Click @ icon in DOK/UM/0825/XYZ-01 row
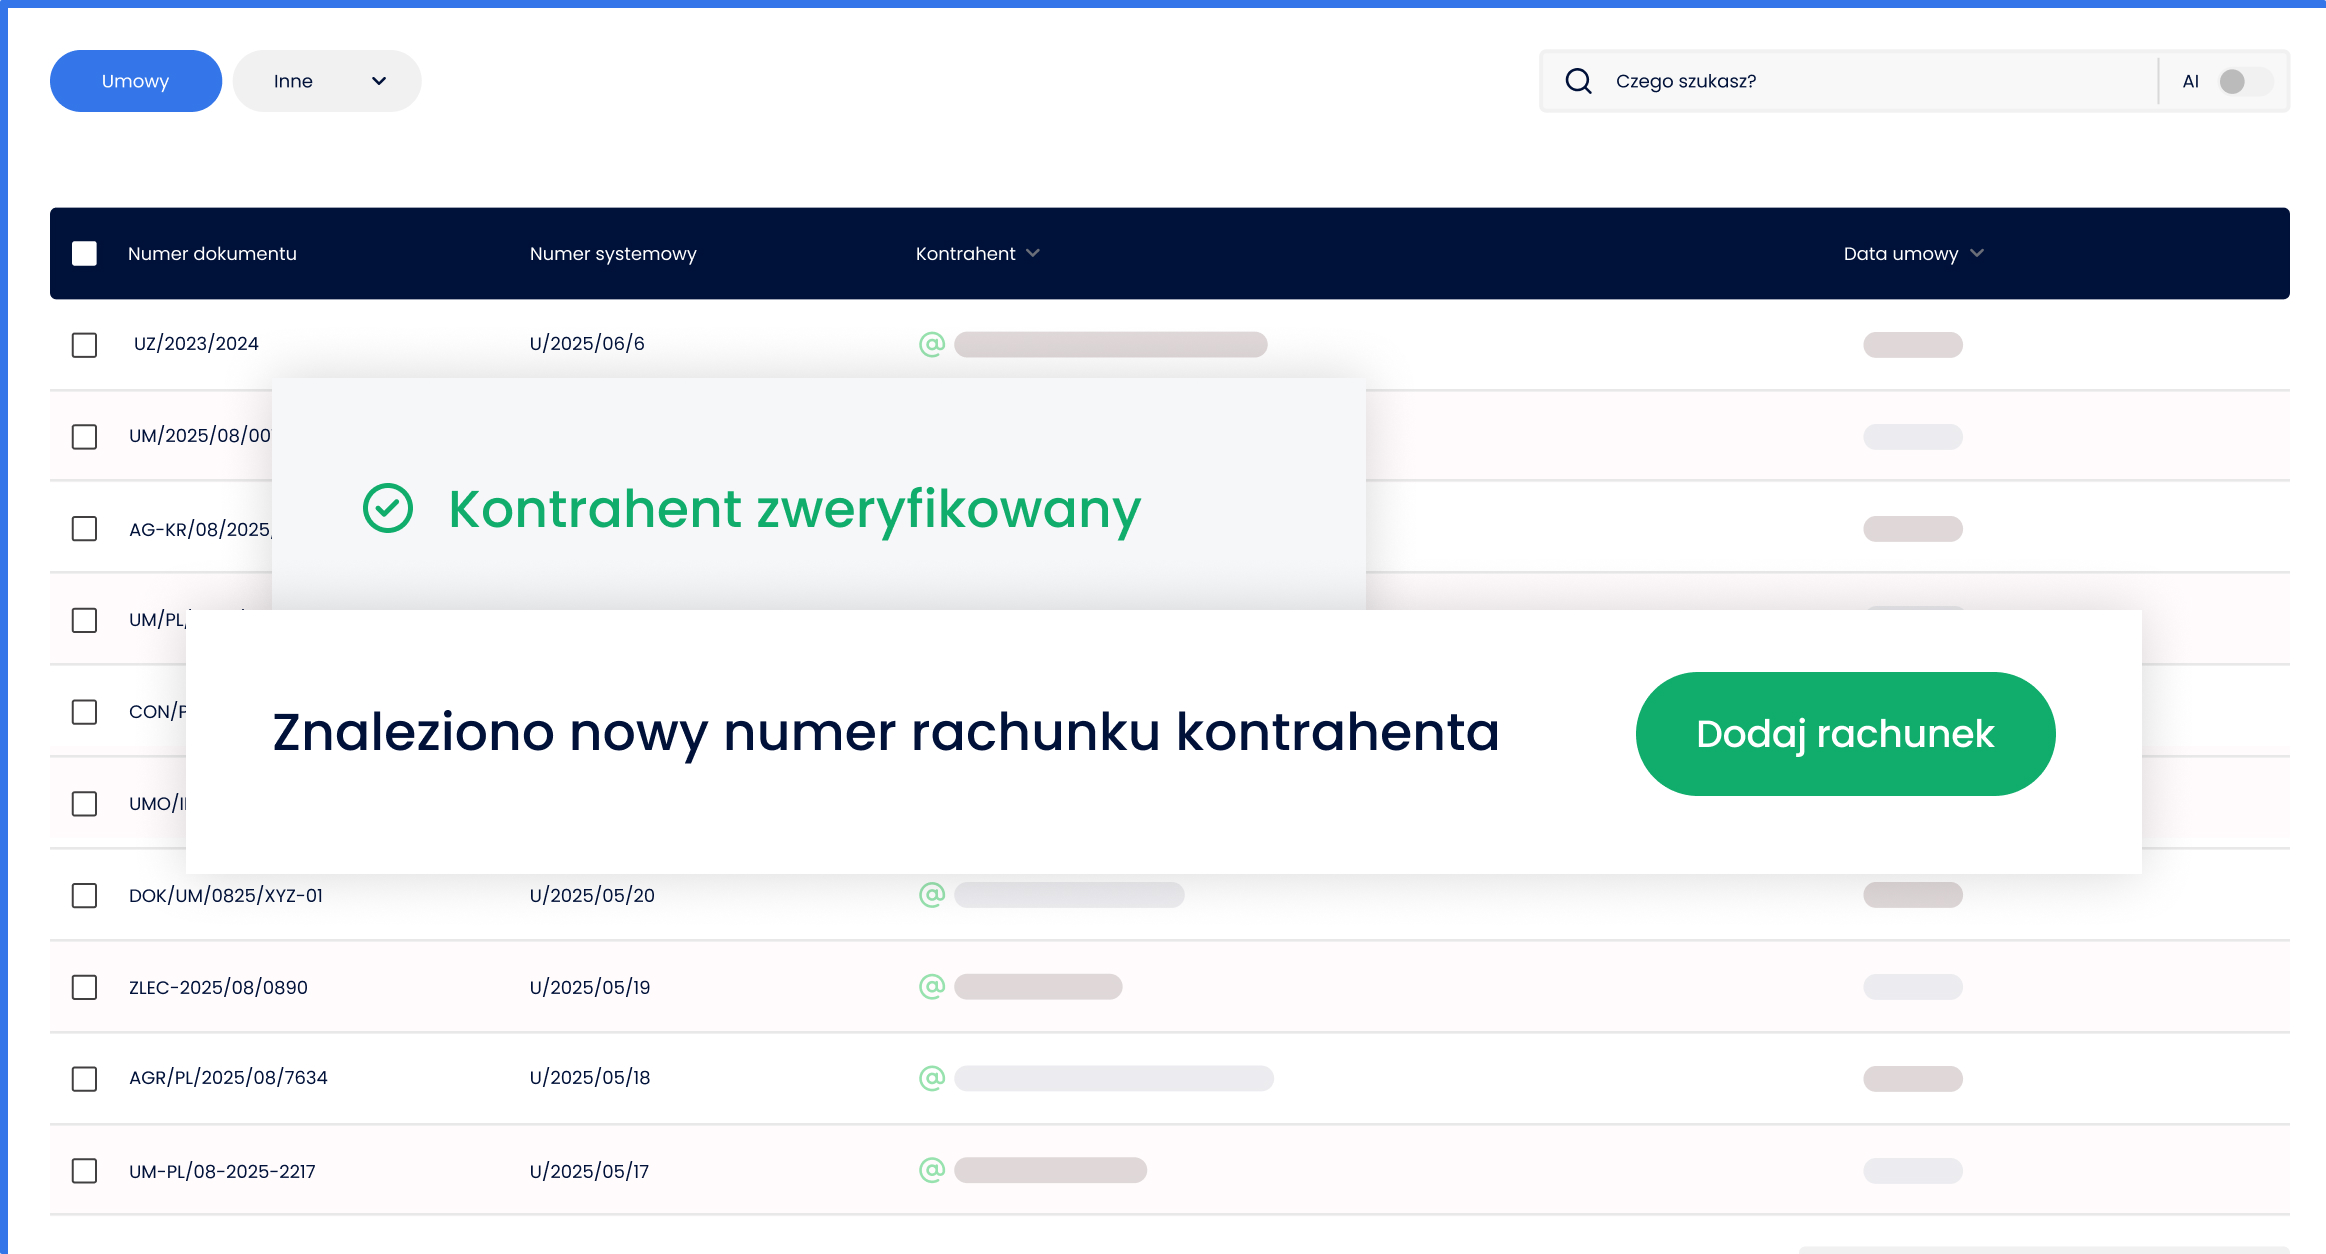The image size is (2326, 1254). pyautogui.click(x=931, y=895)
